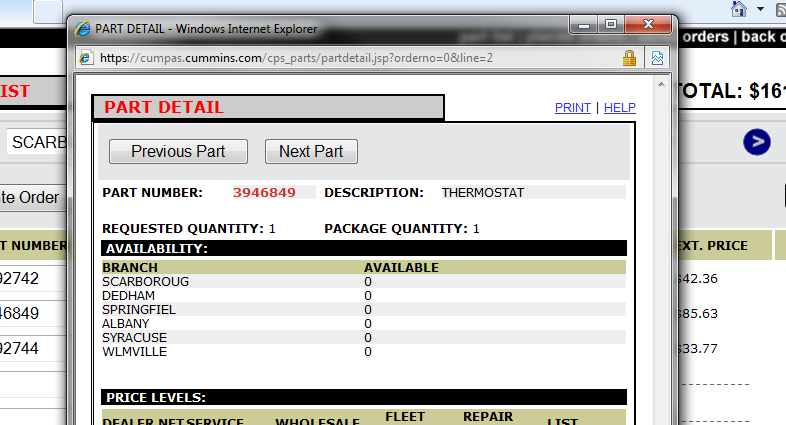Viewport: 786px width, 425px height.
Task: Click the home icon in background browser
Action: click(x=739, y=9)
